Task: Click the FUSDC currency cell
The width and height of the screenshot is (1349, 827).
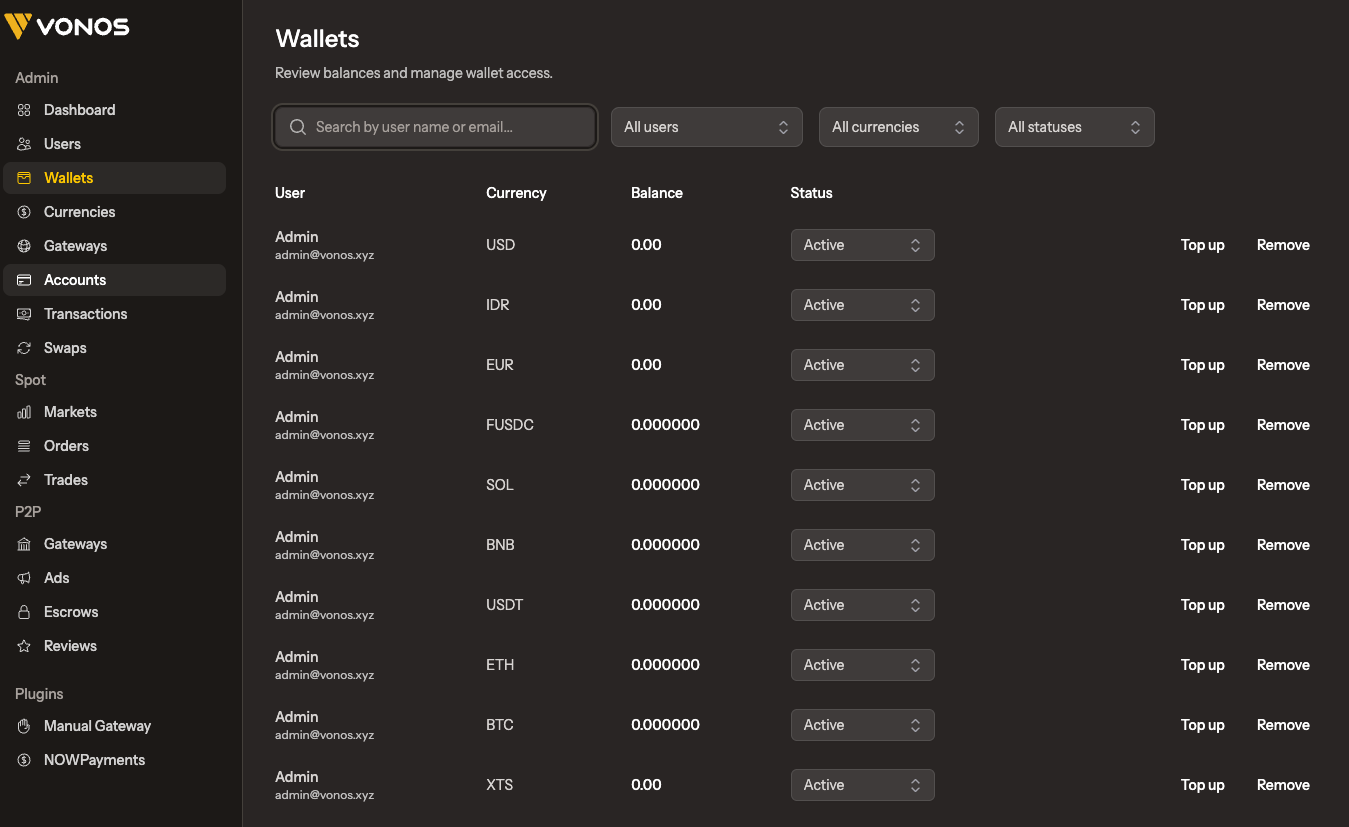Action: coord(510,425)
